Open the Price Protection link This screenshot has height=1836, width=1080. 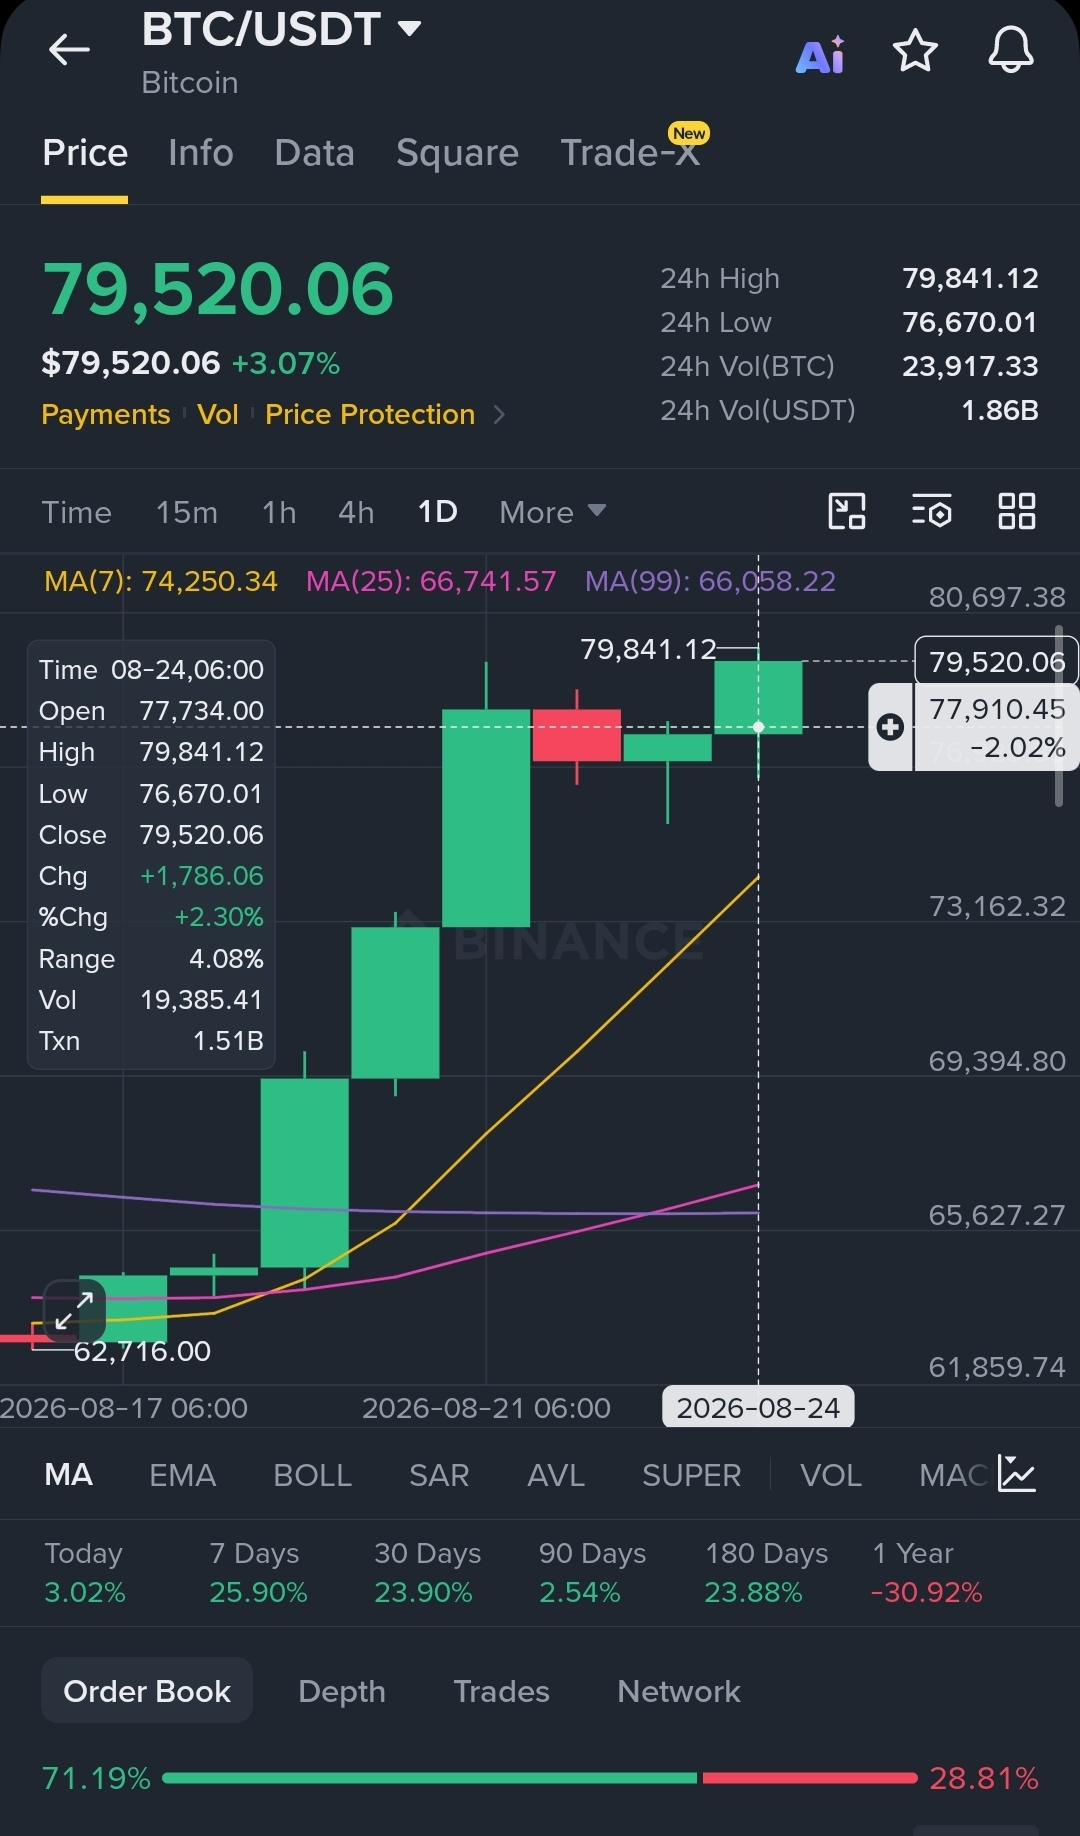[370, 414]
